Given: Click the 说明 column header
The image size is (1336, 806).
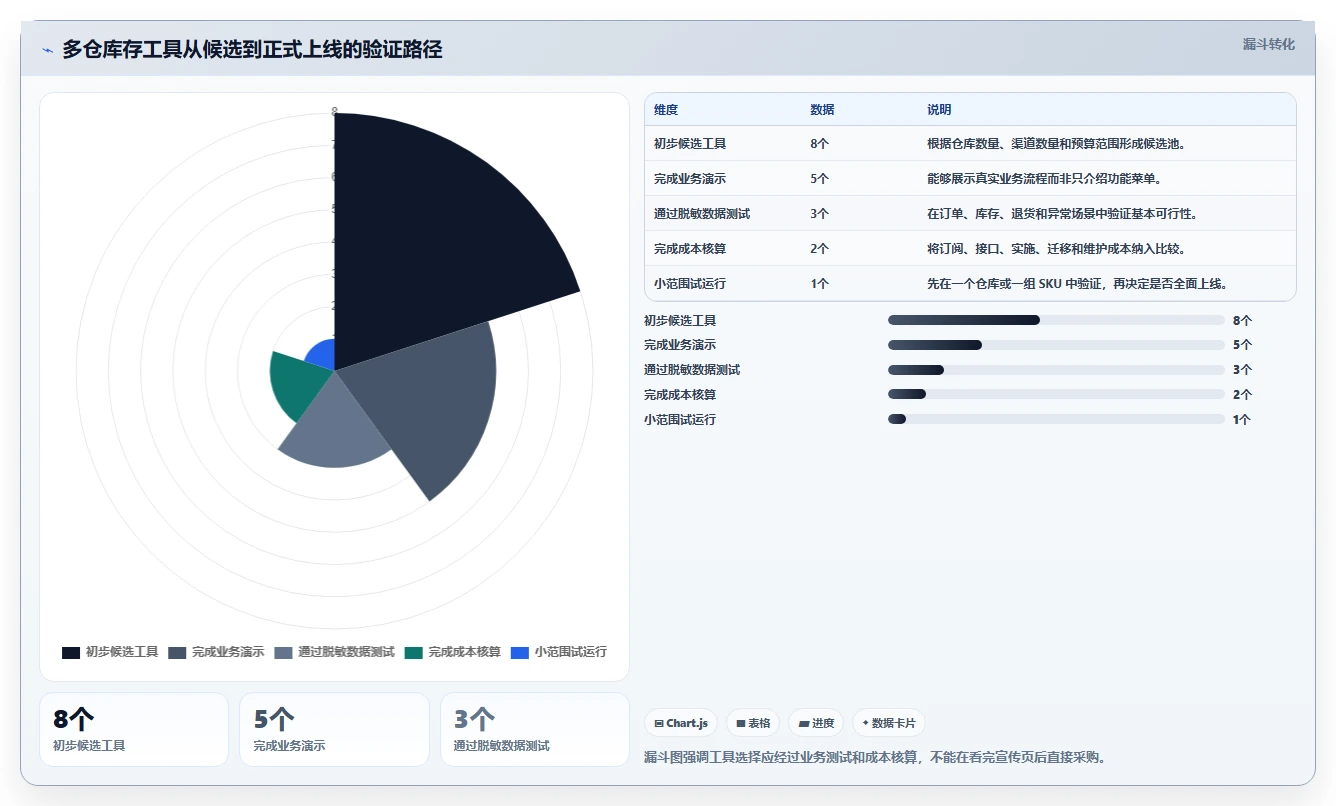Looking at the screenshot, I should tap(939, 110).
